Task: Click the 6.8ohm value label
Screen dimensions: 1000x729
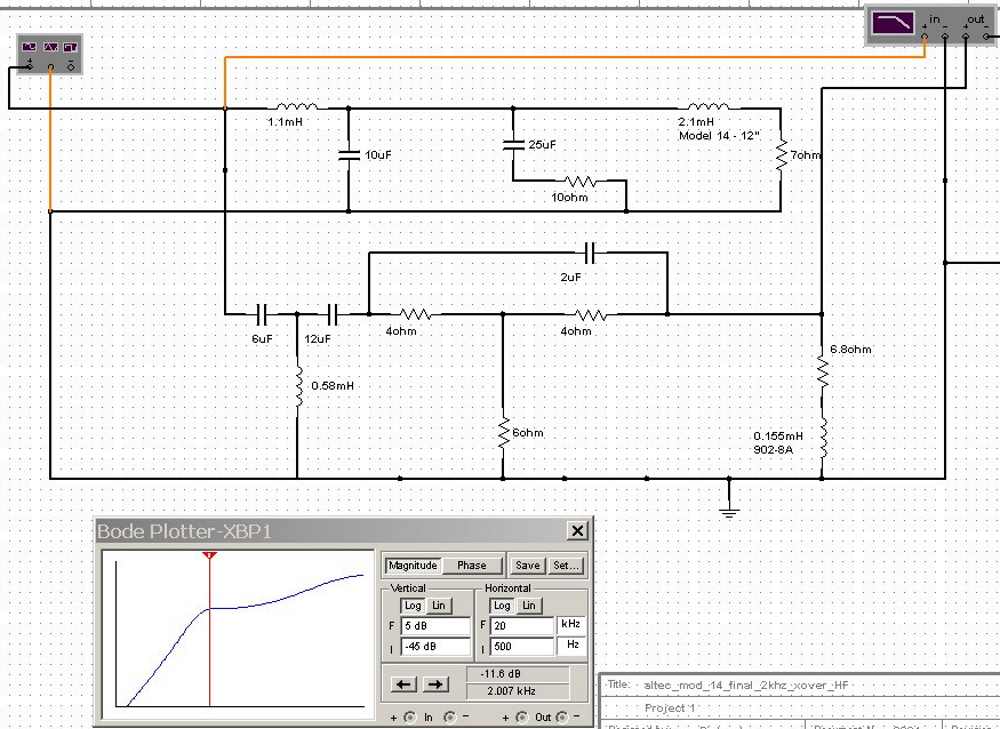Action: click(x=851, y=350)
